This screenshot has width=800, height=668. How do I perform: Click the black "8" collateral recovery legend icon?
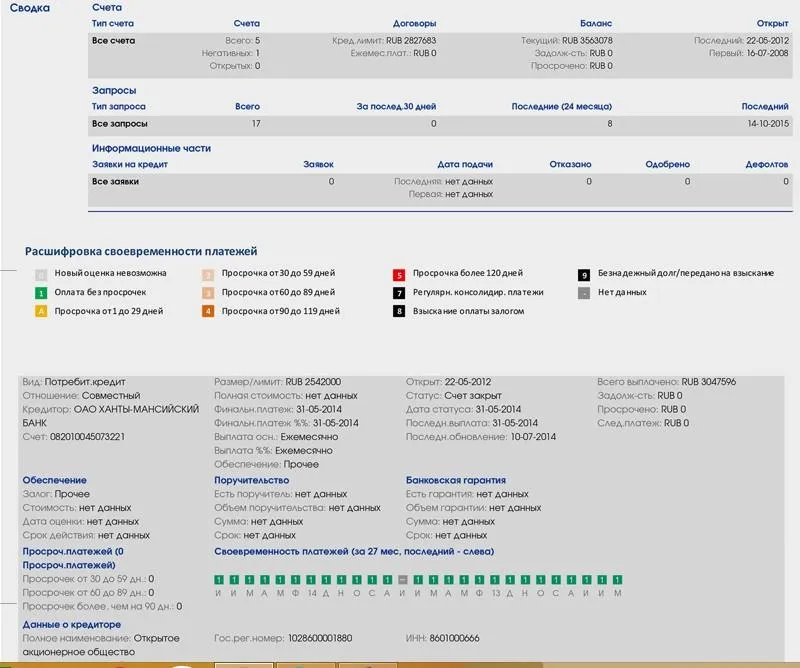point(398,311)
